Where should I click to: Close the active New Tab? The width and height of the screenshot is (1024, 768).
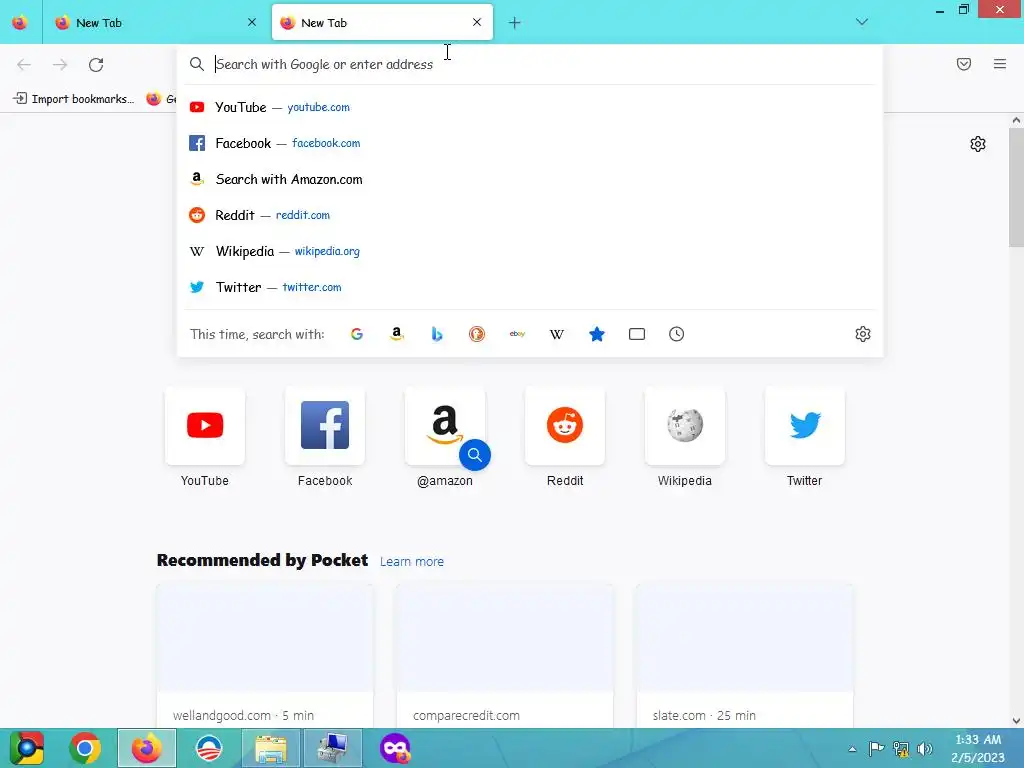(x=477, y=22)
